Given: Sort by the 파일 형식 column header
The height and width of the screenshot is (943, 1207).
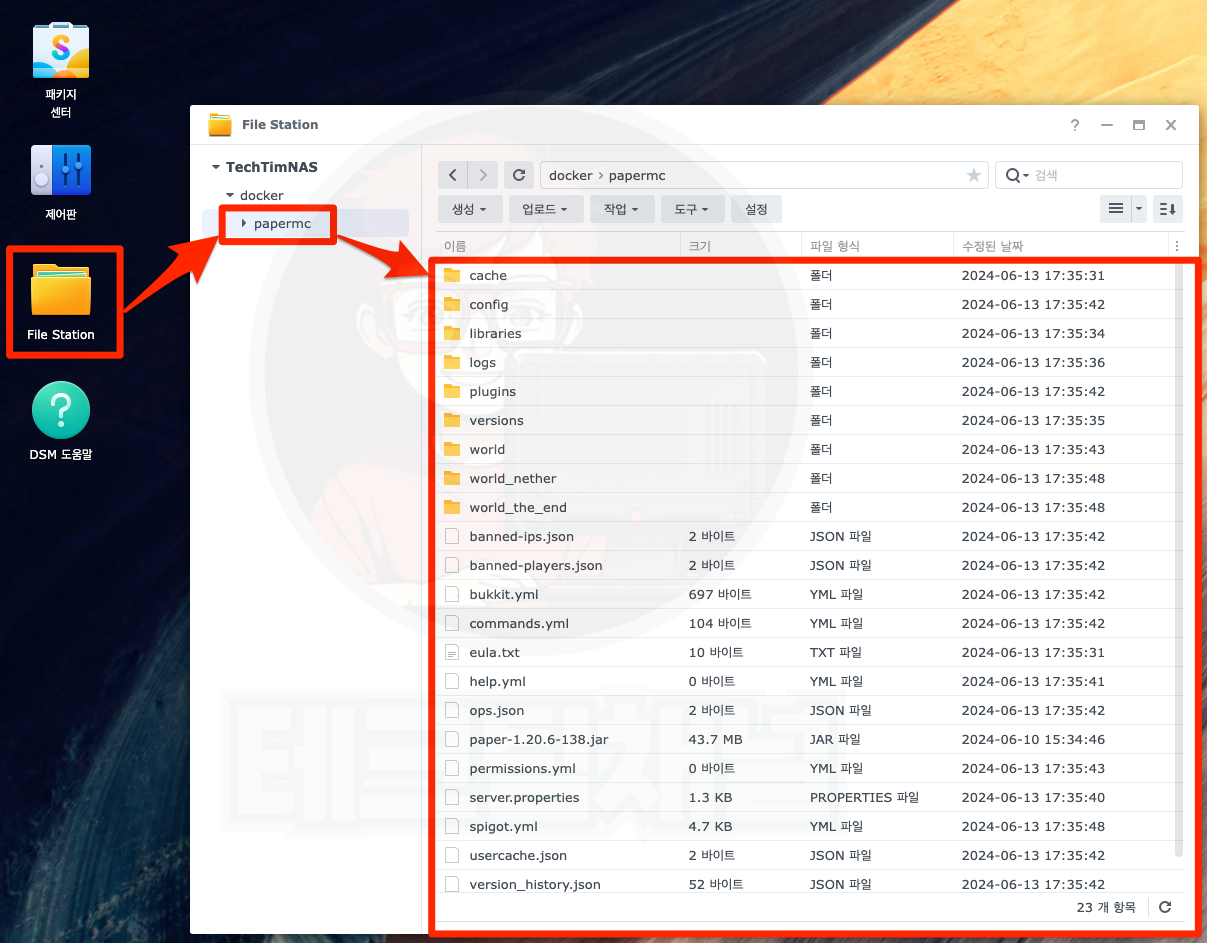Looking at the screenshot, I should (877, 246).
